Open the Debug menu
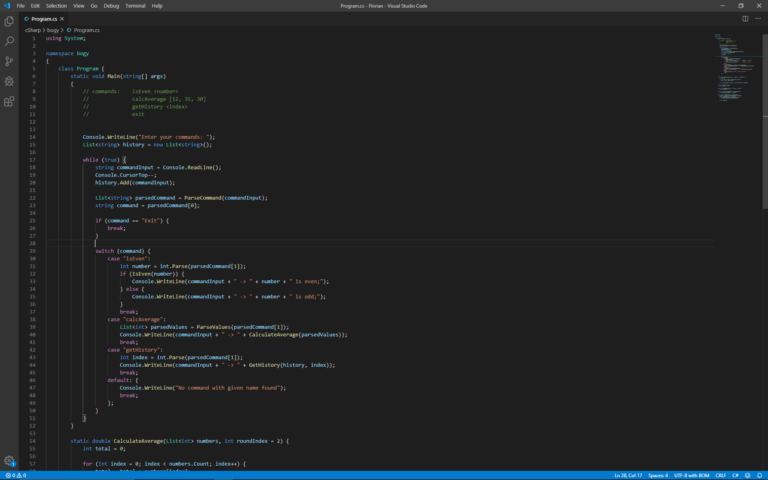The width and height of the screenshot is (768, 480). [x=110, y=5]
